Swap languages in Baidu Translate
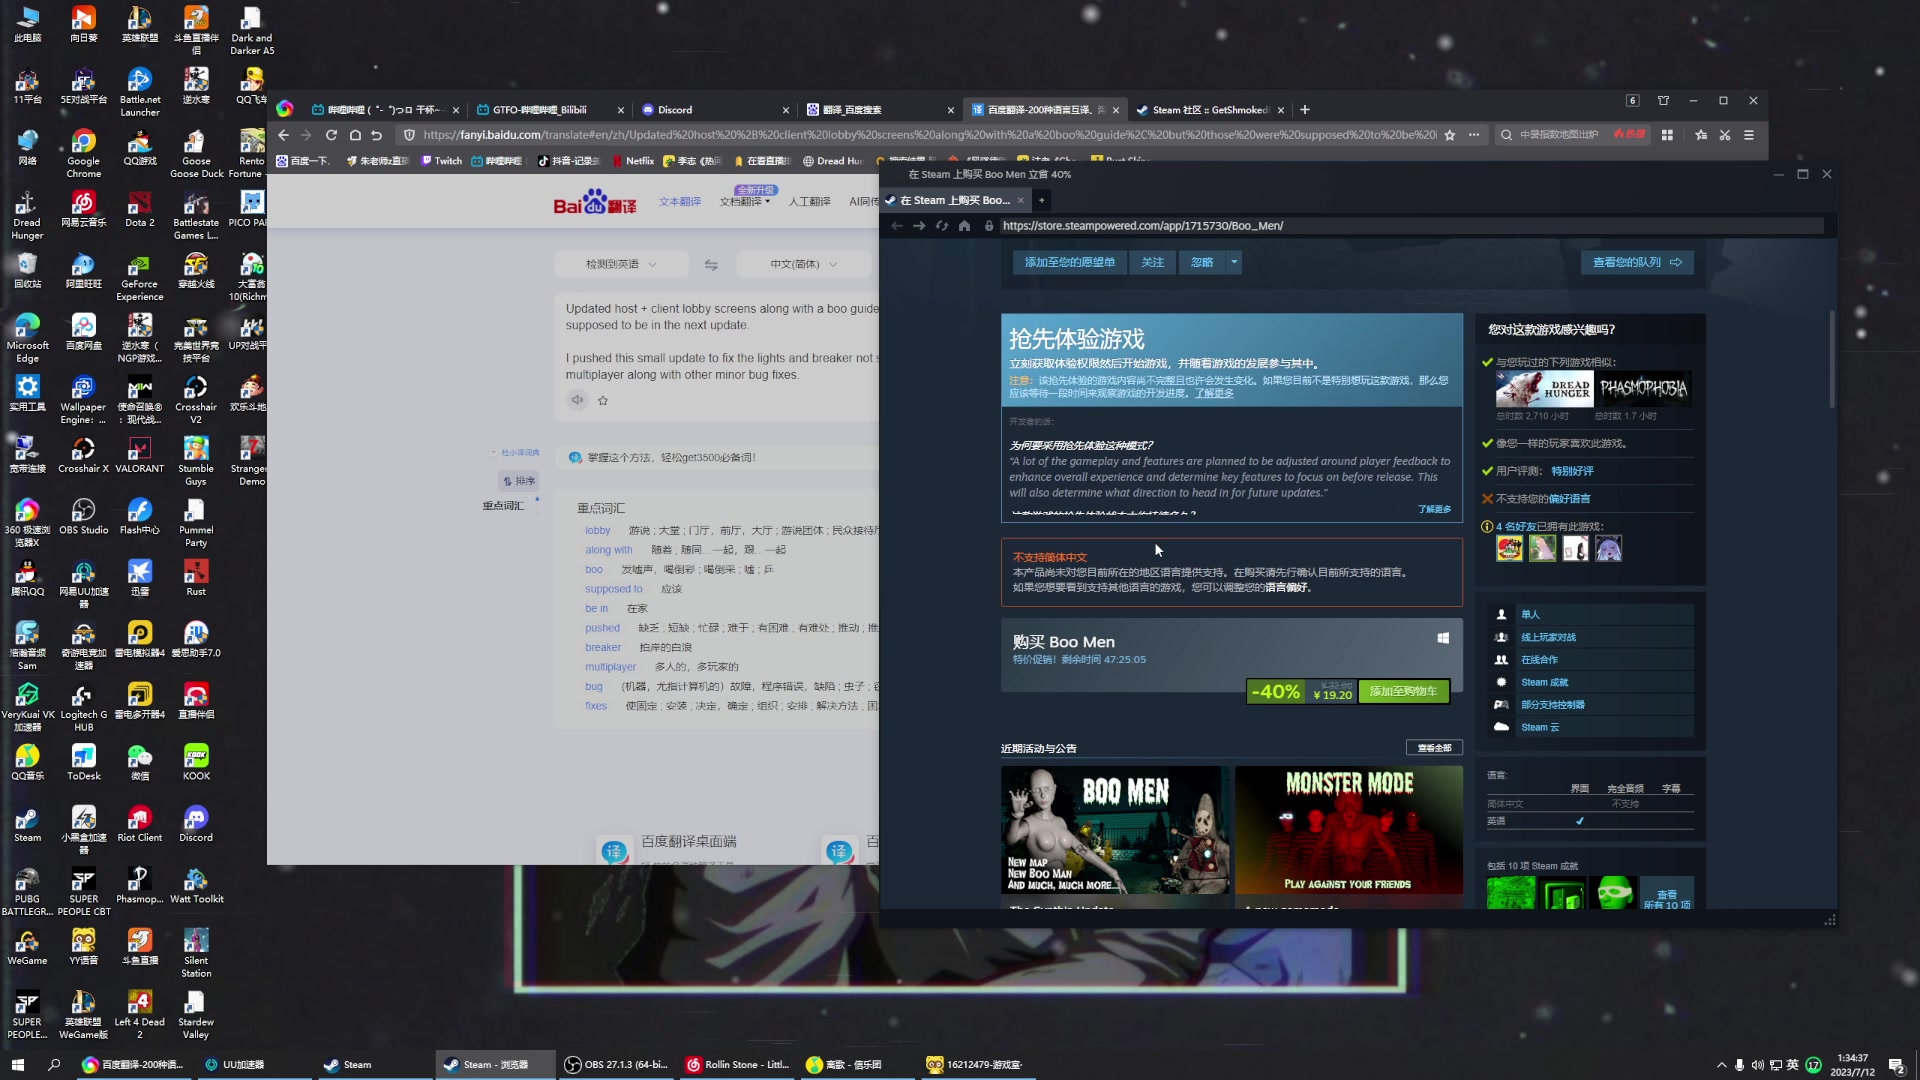1920x1080 pixels. coord(711,265)
